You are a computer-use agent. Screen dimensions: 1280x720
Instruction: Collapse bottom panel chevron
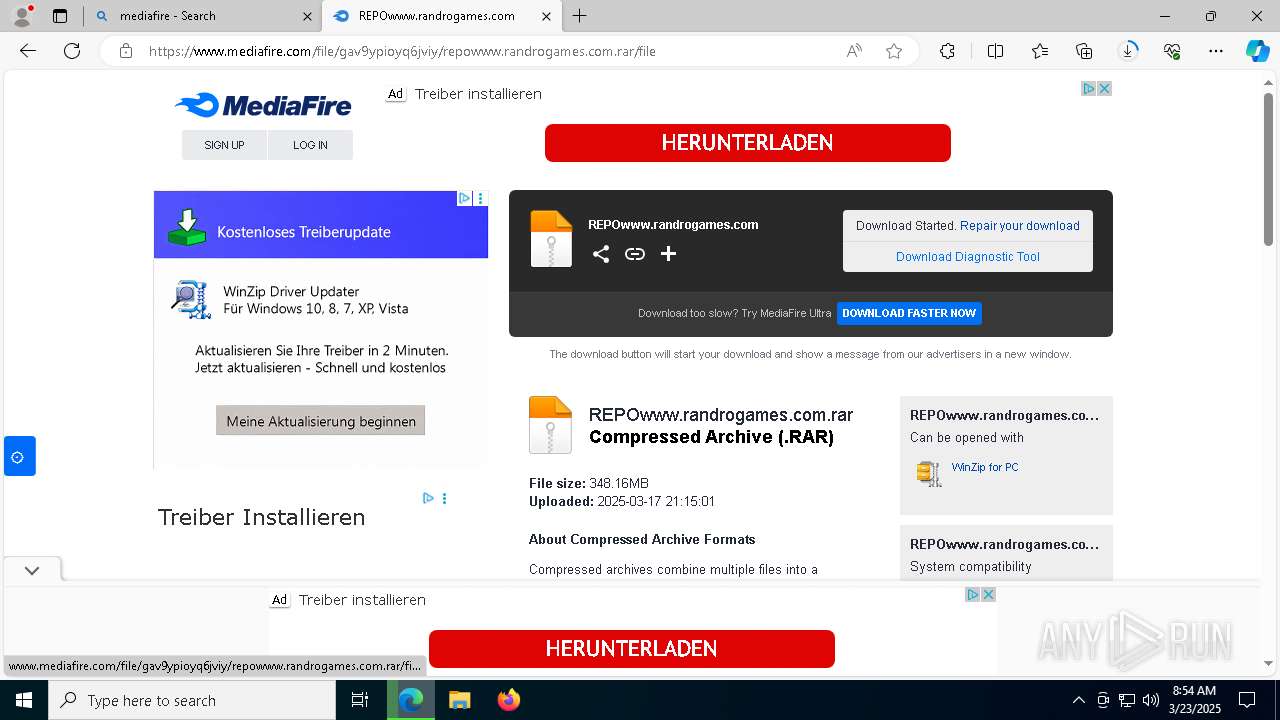32,570
